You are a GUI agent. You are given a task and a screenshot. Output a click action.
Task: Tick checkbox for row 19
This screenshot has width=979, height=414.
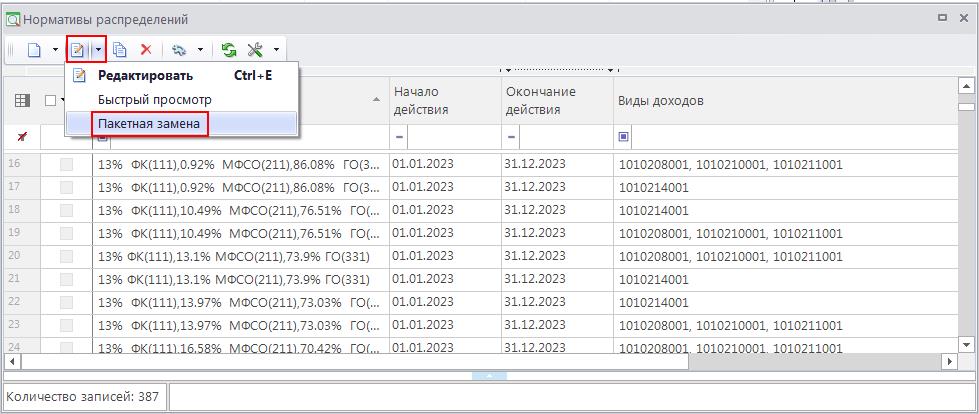coord(66,234)
